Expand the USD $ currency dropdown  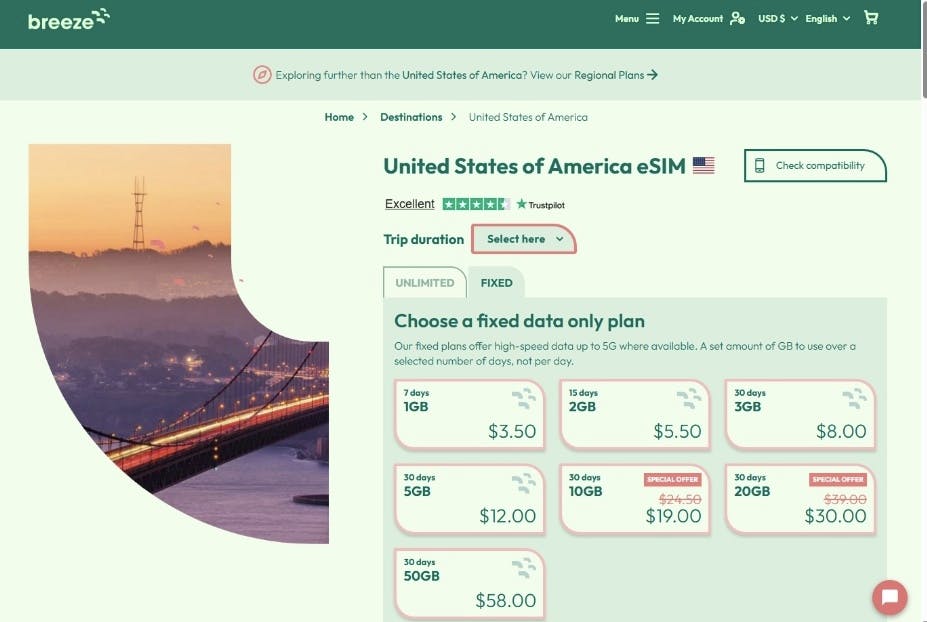tap(778, 18)
